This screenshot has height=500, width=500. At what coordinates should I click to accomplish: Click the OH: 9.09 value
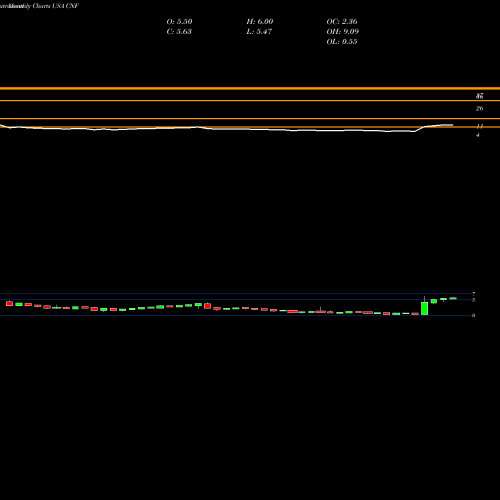[x=342, y=32]
